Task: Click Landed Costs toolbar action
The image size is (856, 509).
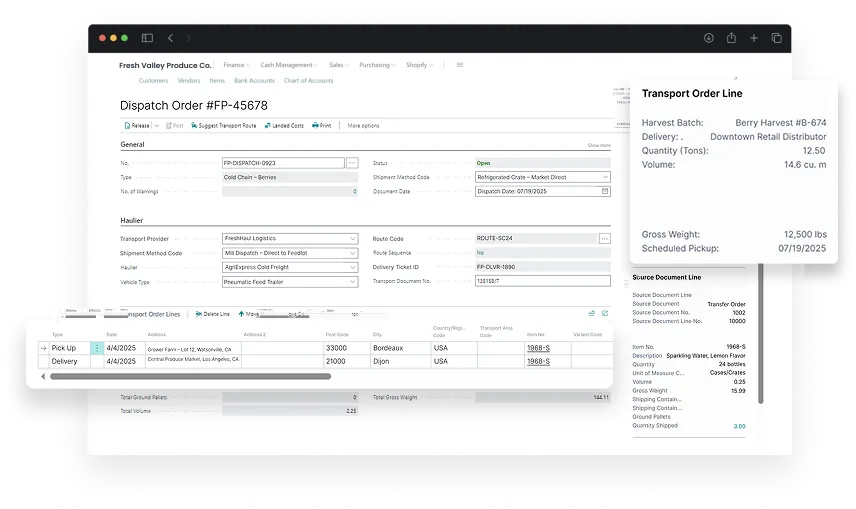Action: click(x=284, y=126)
